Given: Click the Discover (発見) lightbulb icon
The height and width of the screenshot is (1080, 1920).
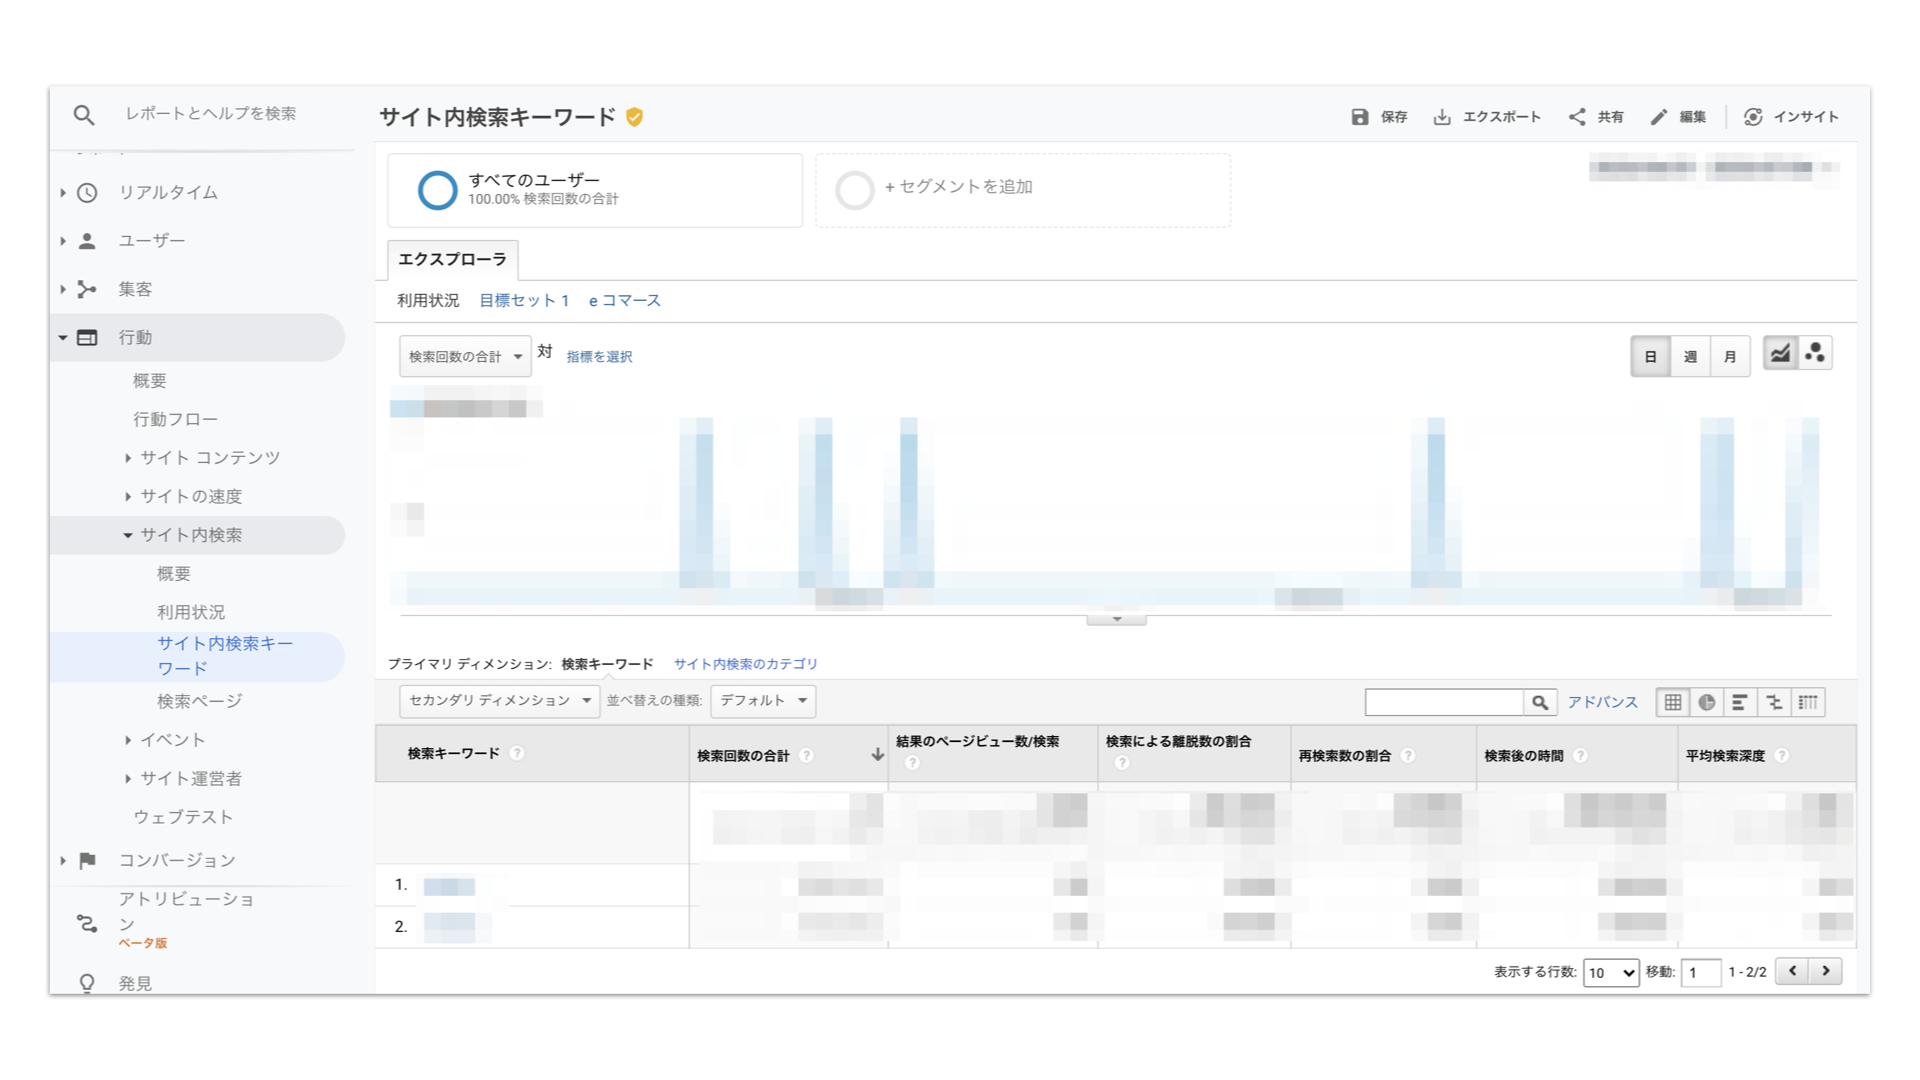Looking at the screenshot, I should [88, 983].
